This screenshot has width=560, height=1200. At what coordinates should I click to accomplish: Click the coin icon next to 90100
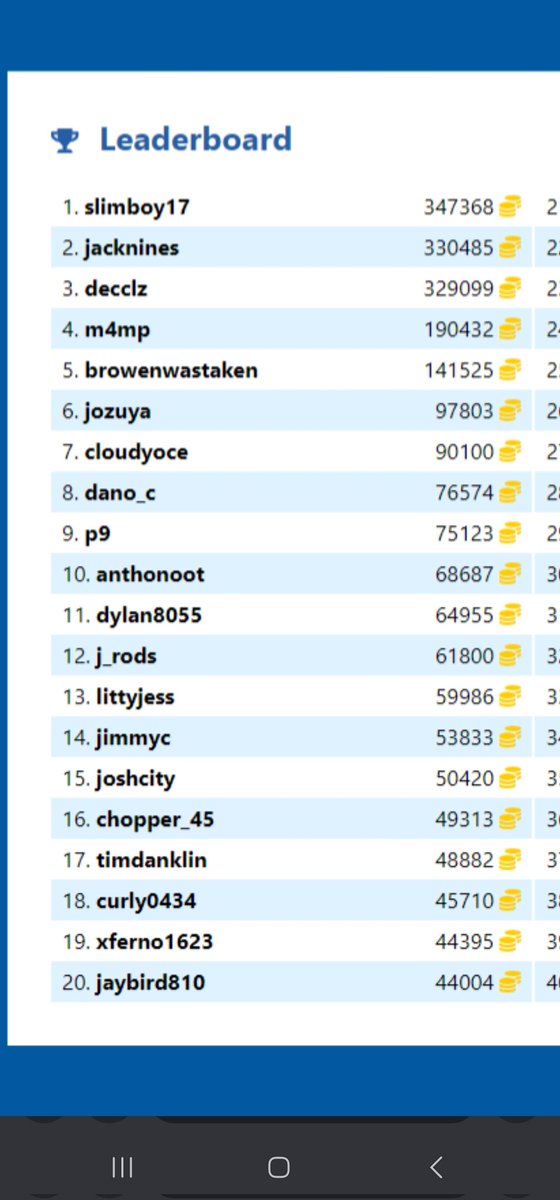[510, 452]
